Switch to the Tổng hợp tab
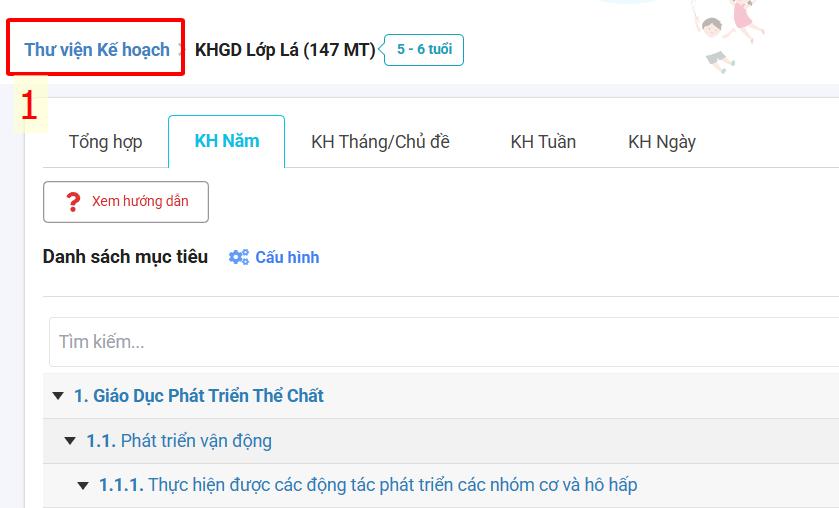This screenshot has height=508, width=839. pyautogui.click(x=105, y=142)
